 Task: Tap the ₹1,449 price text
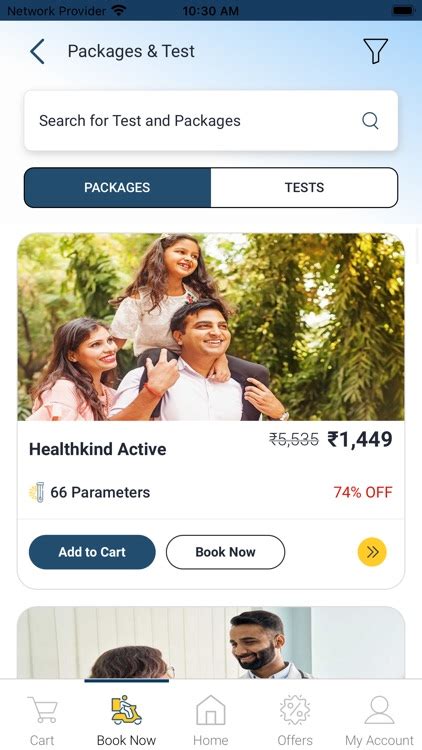click(360, 439)
